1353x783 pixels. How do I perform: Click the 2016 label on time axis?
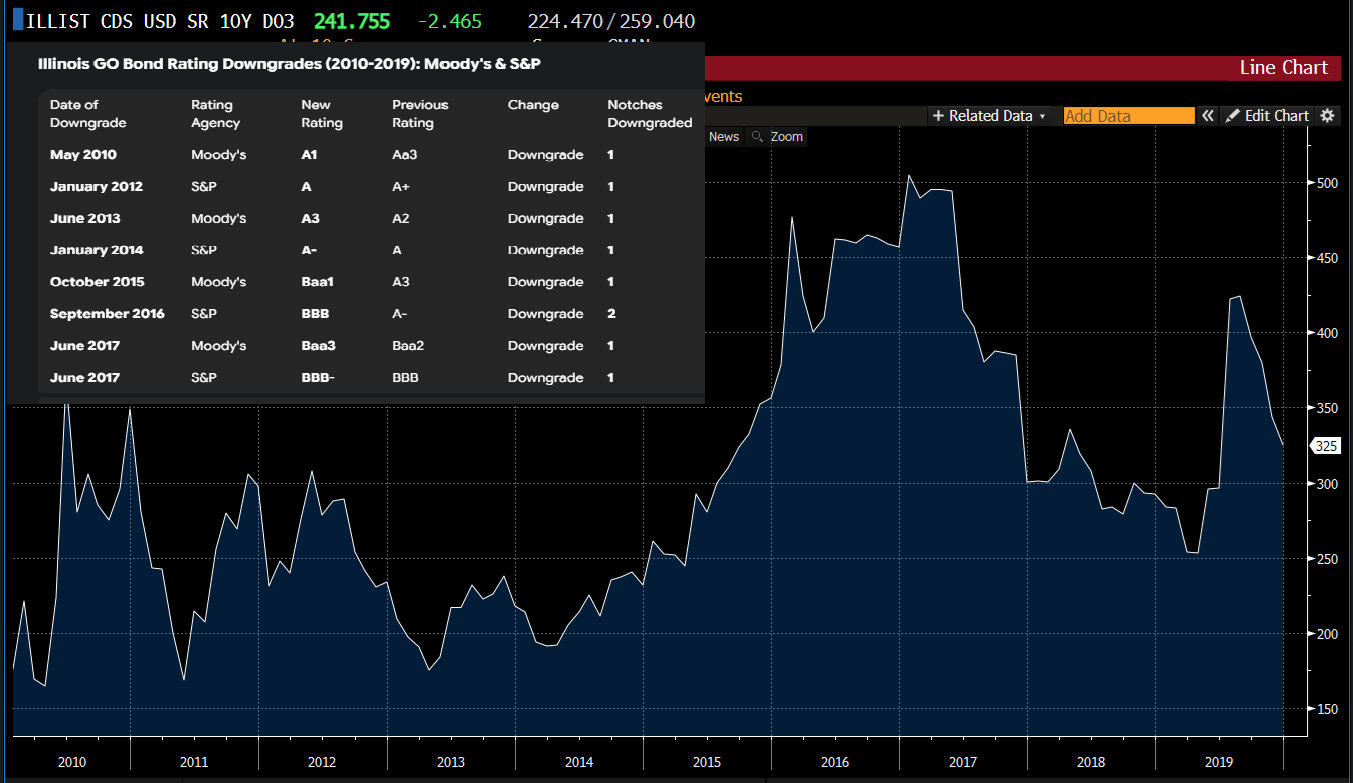click(835, 763)
